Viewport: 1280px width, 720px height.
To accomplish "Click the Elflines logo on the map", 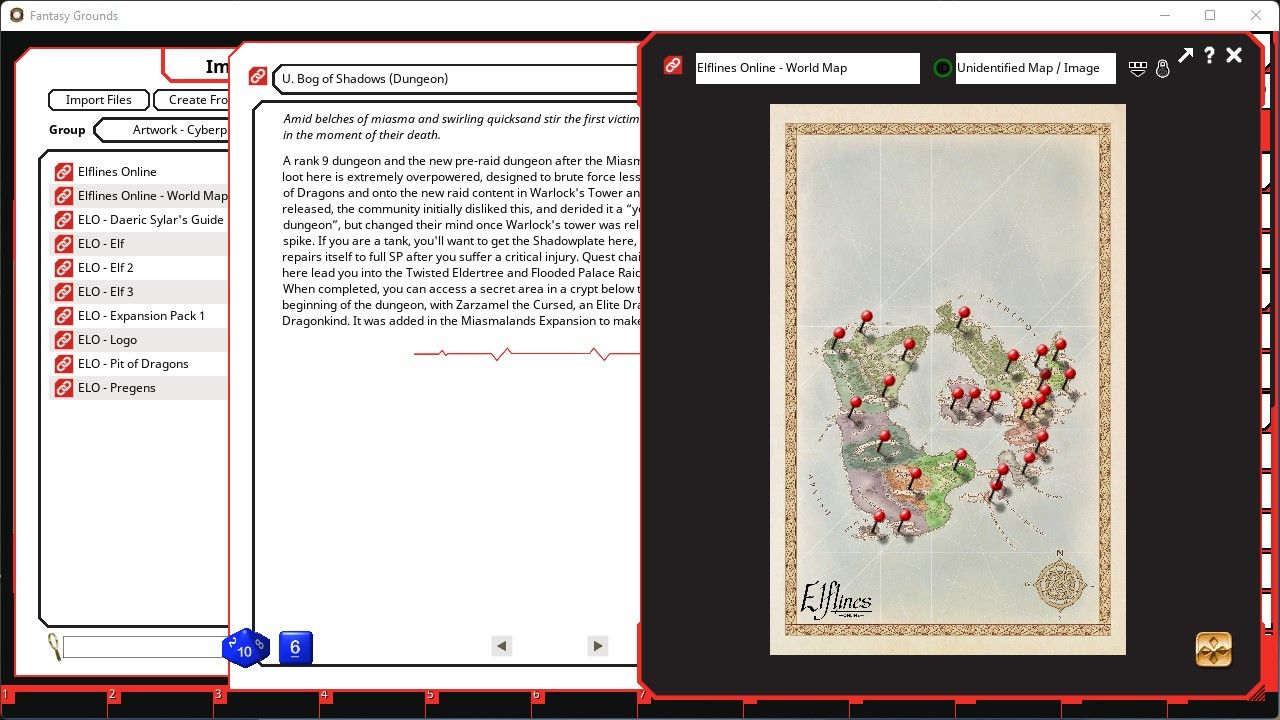I will coord(835,601).
